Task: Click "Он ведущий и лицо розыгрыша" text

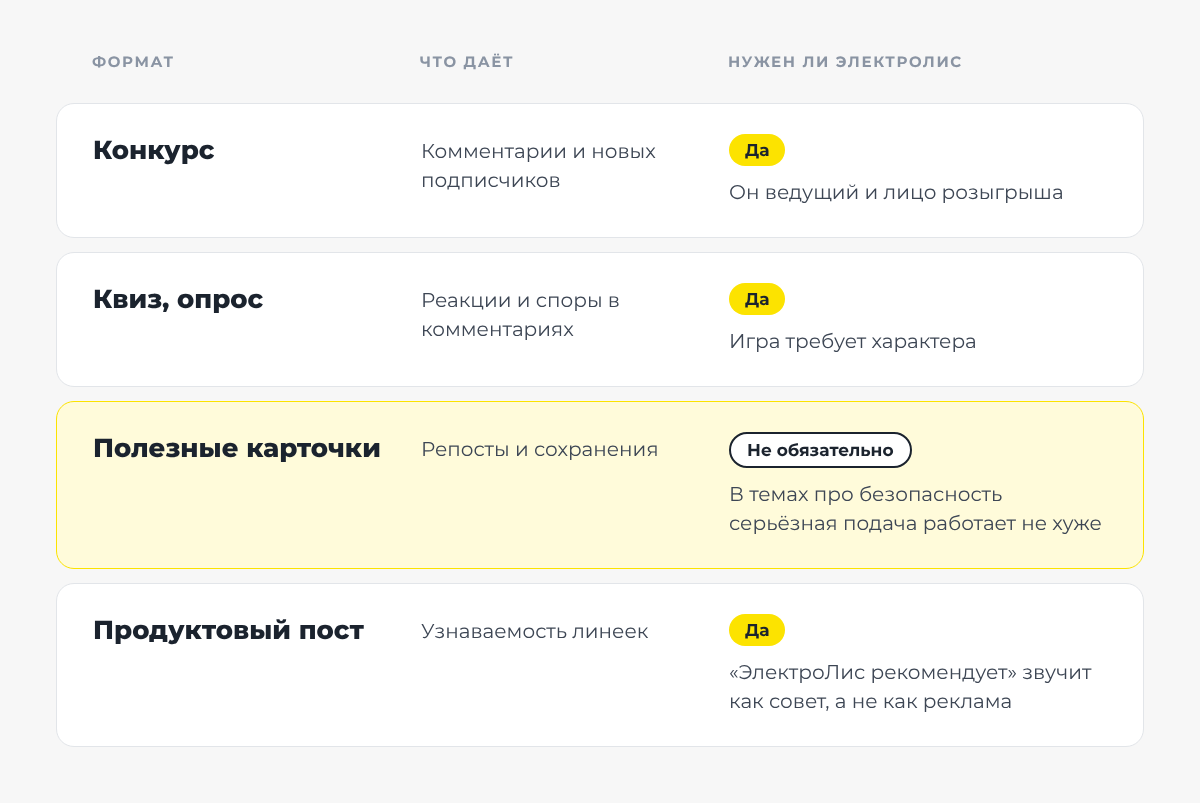Action: pyautogui.click(x=896, y=192)
